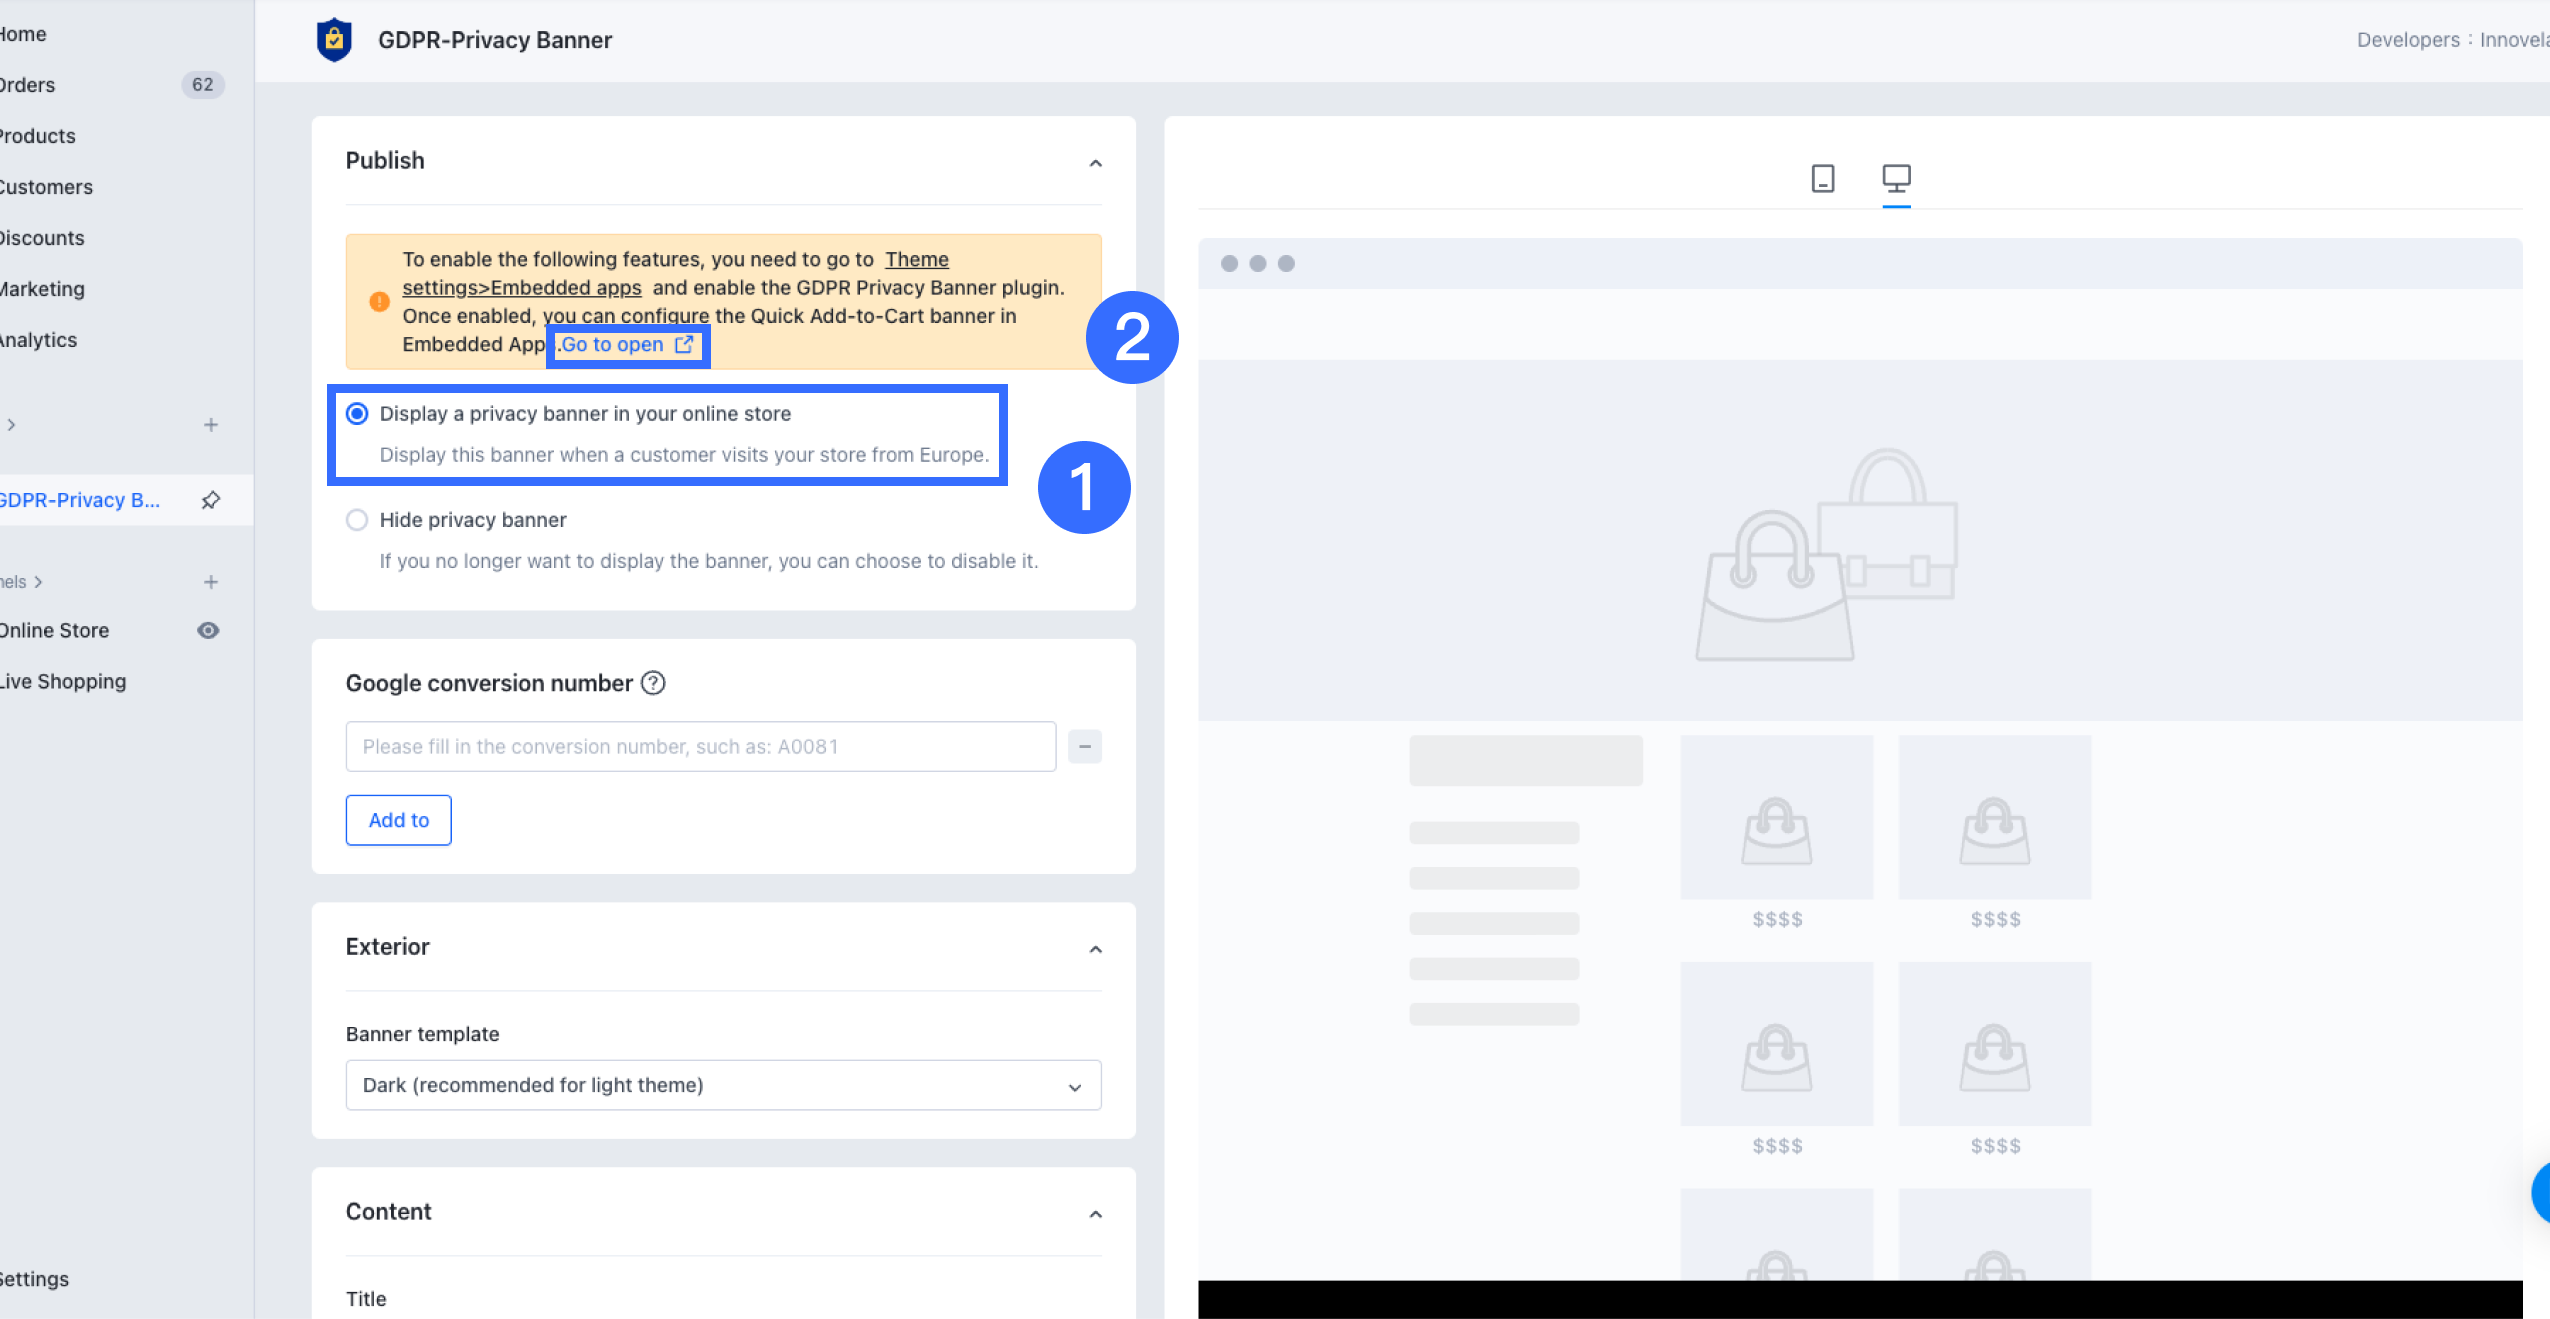Screen dimensions: 2550x1319
Task: Collapse the Publish section
Action: [x=1095, y=163]
